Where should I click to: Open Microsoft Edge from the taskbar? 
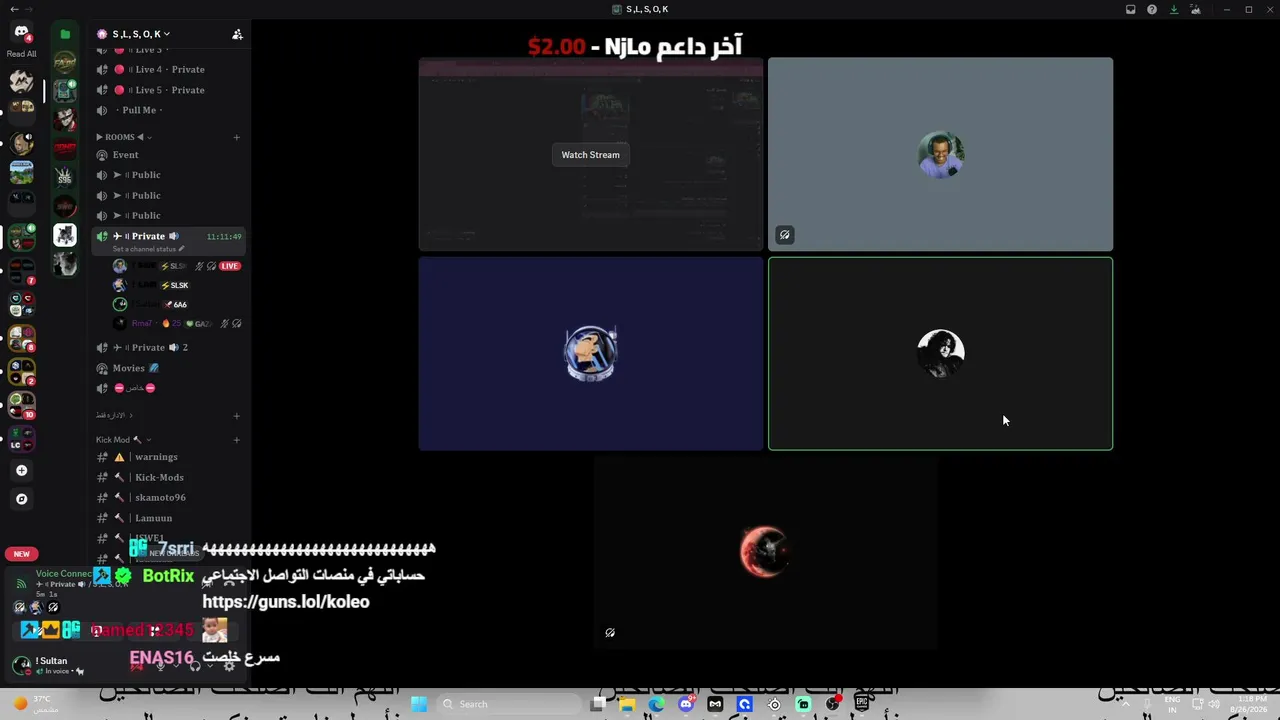[x=656, y=704]
